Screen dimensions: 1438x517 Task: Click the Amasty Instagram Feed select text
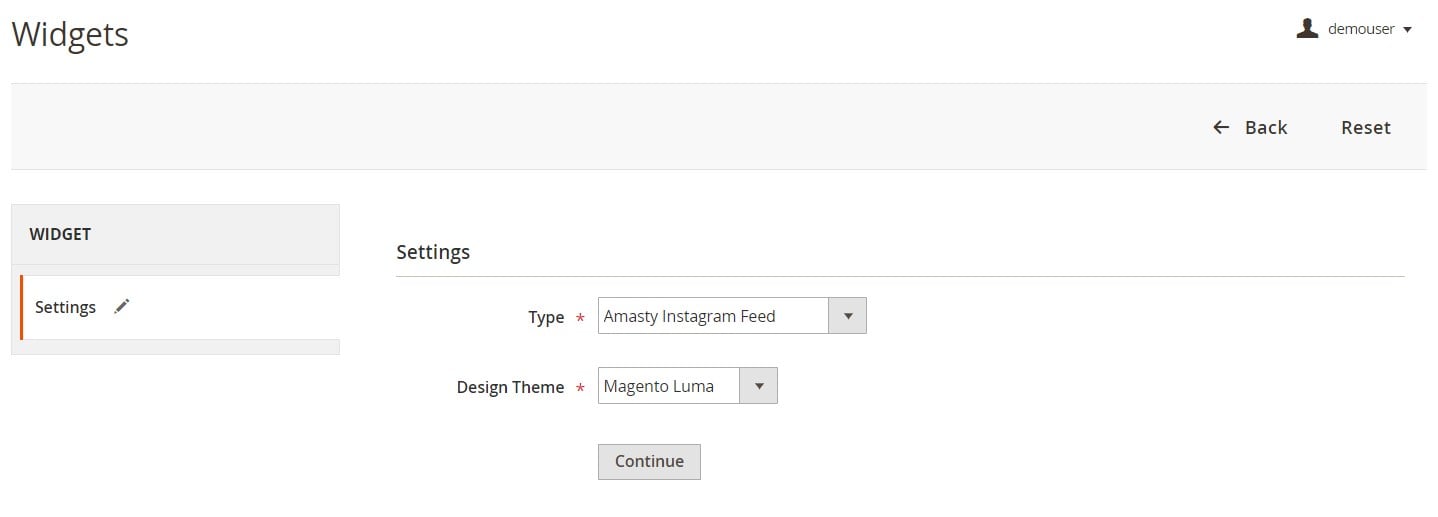690,316
